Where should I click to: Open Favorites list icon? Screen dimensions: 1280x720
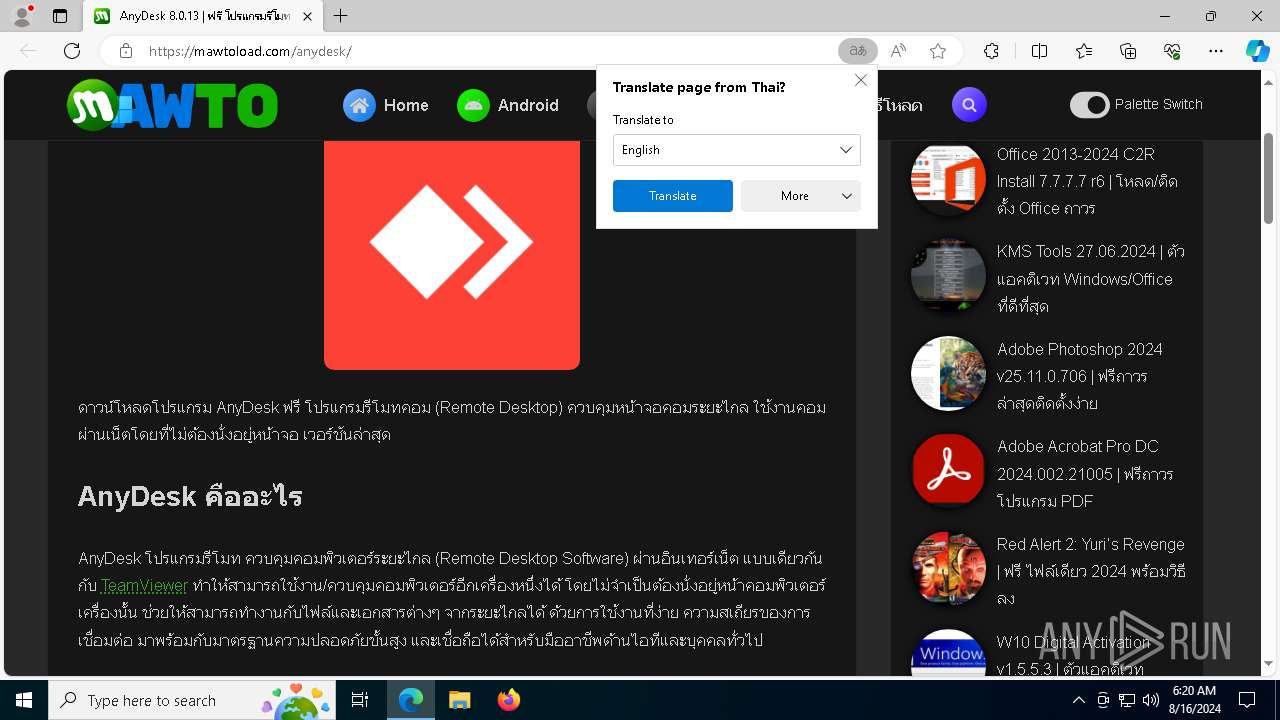click(x=1084, y=51)
